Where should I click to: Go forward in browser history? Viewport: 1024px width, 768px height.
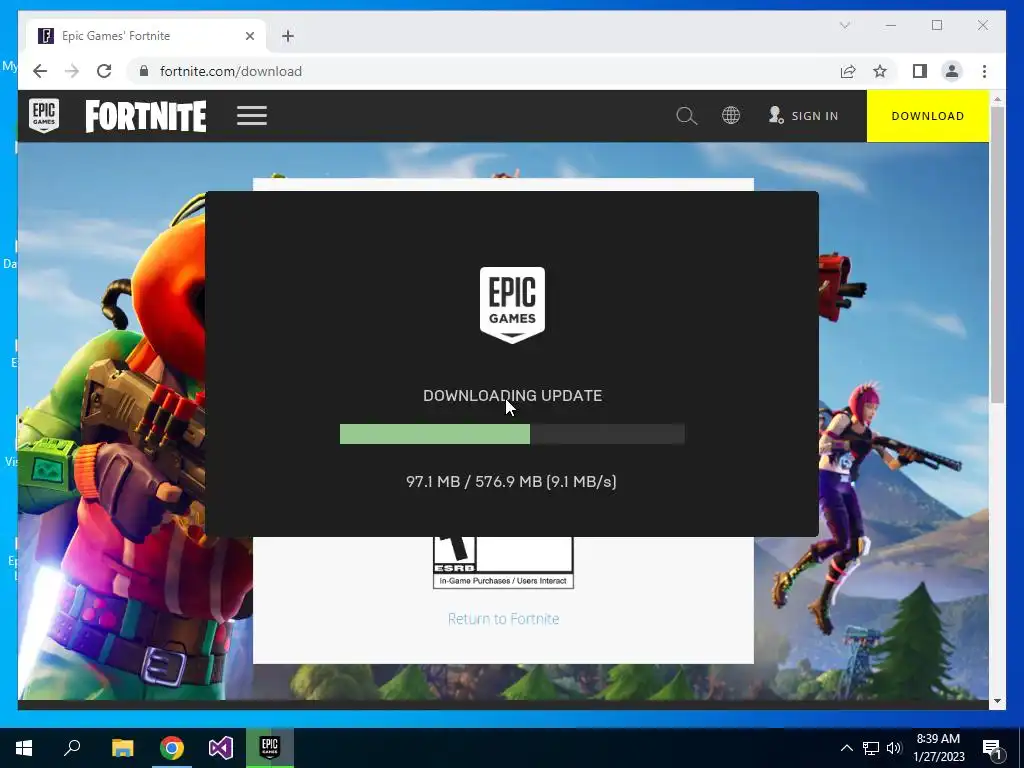(72, 71)
